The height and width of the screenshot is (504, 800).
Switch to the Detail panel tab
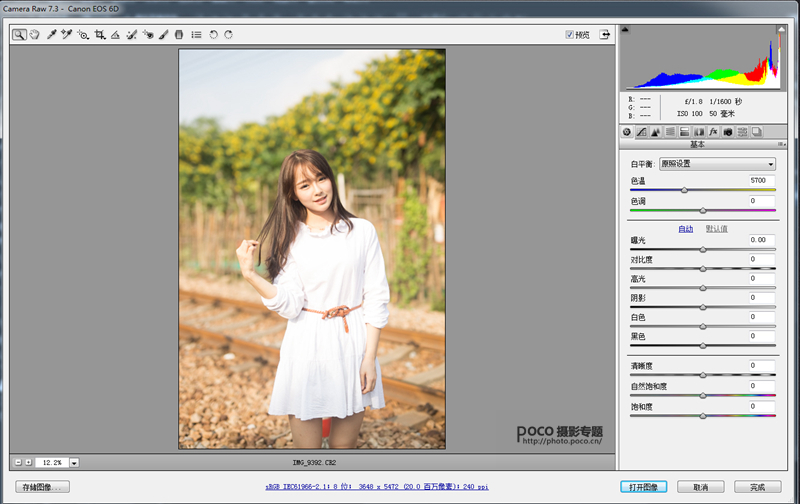coord(656,132)
